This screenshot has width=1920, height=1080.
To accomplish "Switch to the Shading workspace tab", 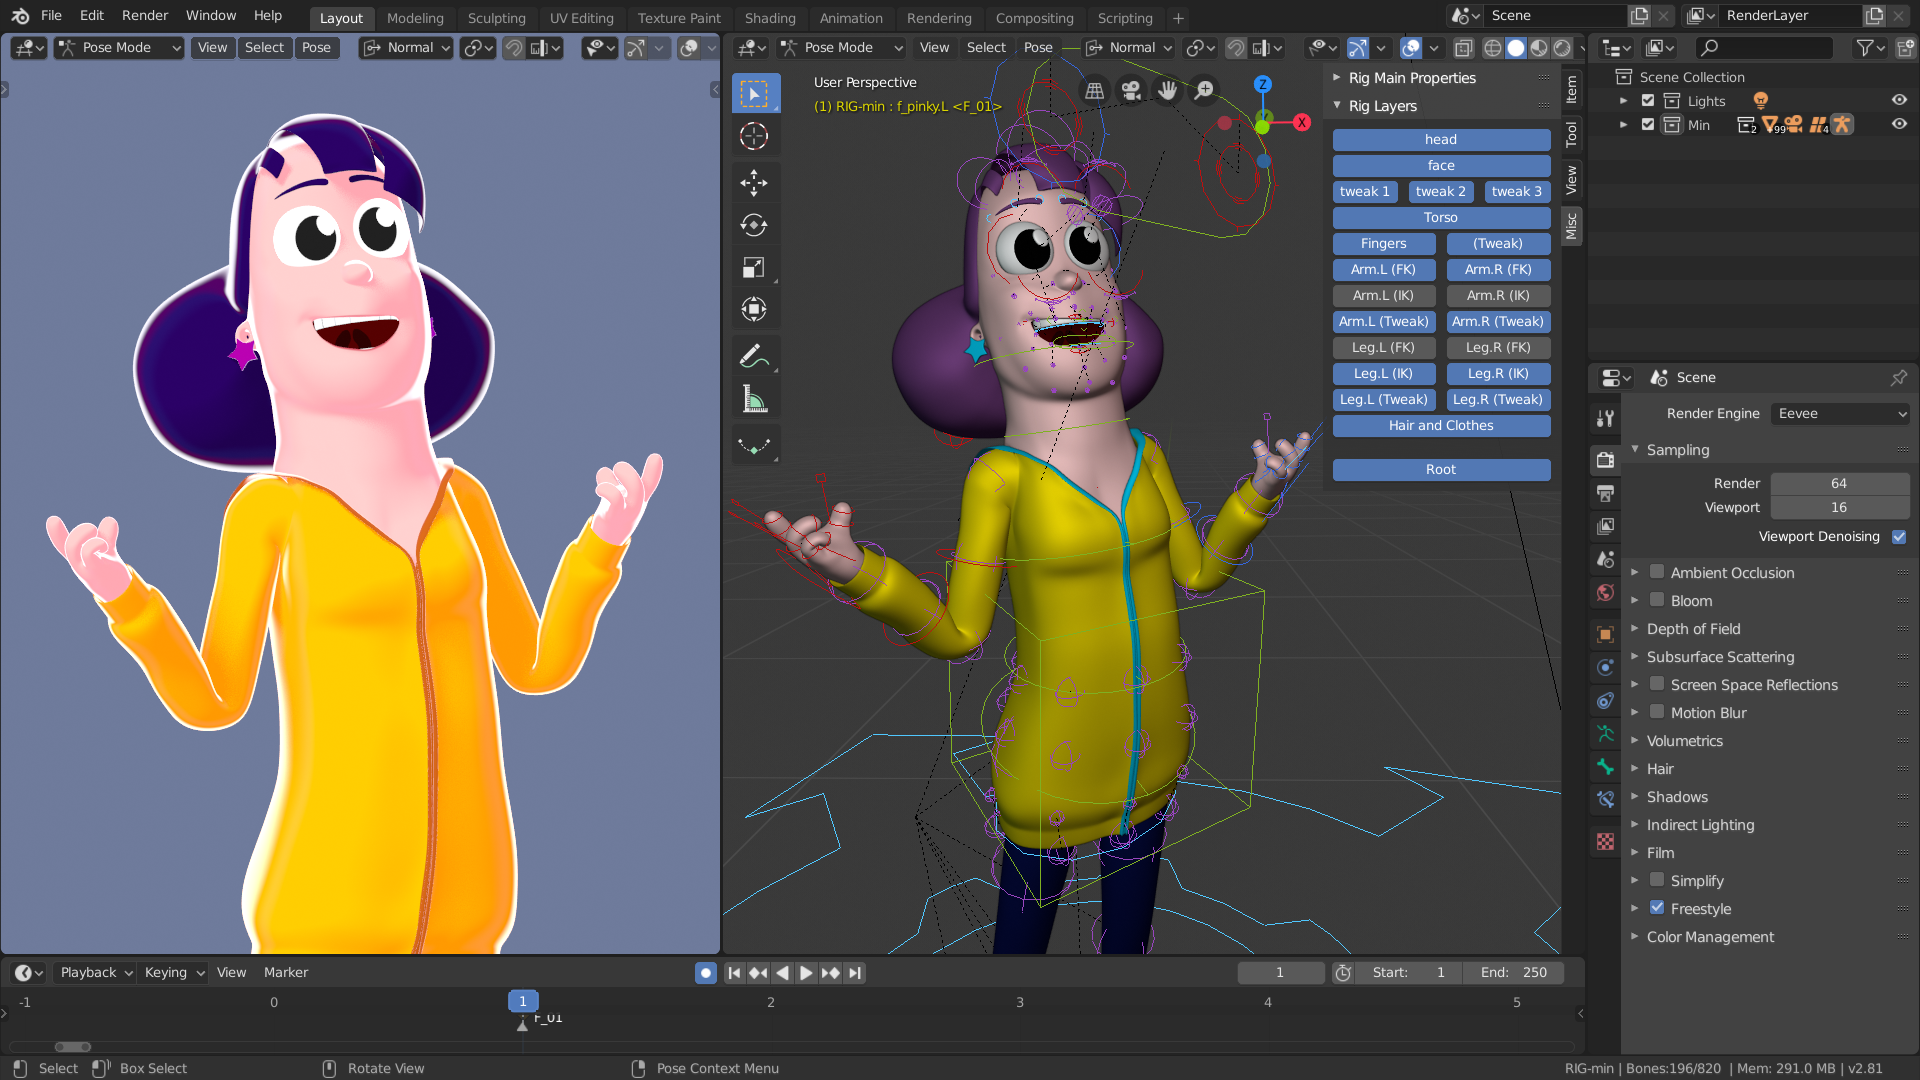I will (769, 18).
